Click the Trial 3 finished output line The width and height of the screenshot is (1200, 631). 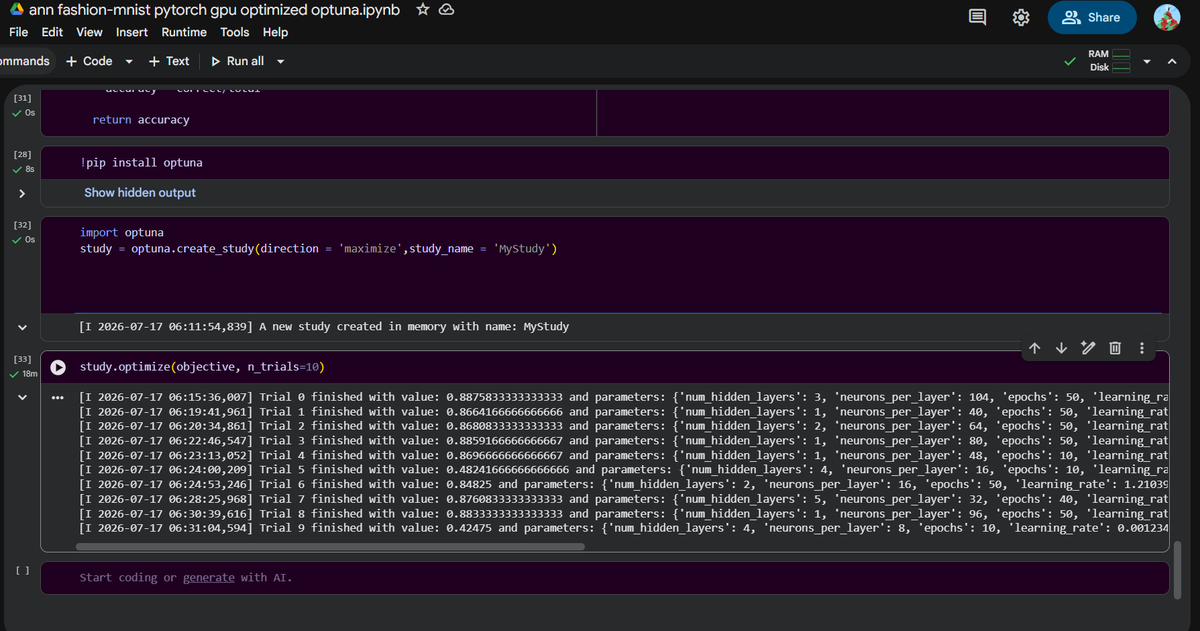click(623, 440)
